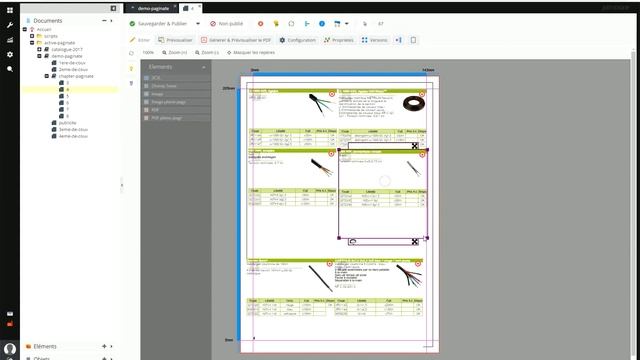
Task: Collapse the chapter-paginate tree node
Action: coord(47,76)
